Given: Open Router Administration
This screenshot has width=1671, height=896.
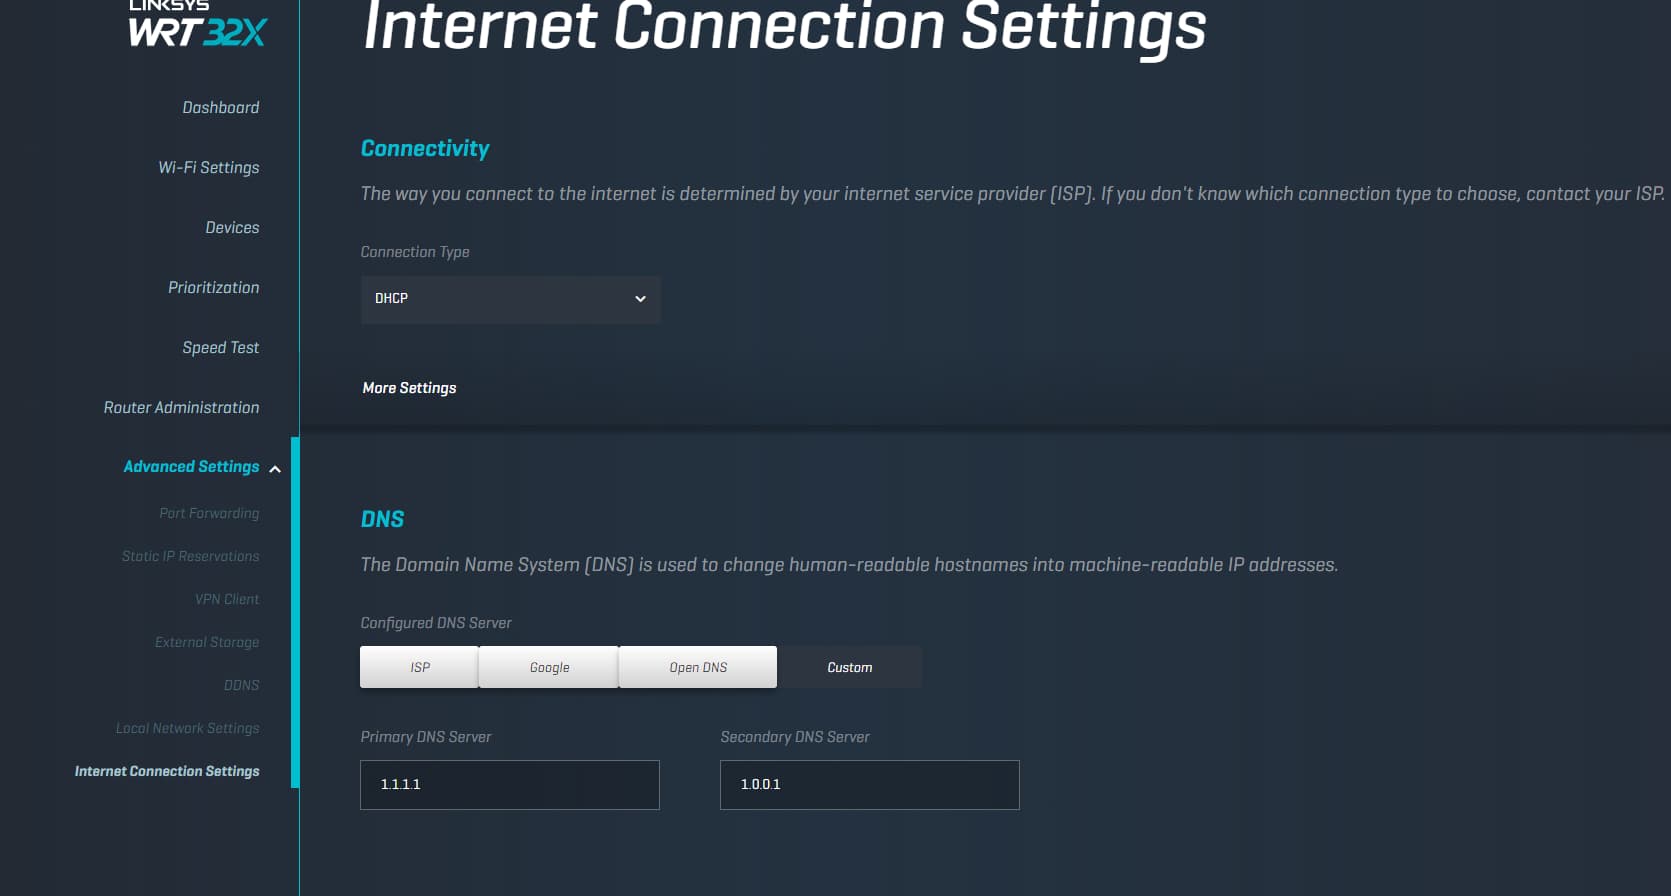Looking at the screenshot, I should [182, 407].
